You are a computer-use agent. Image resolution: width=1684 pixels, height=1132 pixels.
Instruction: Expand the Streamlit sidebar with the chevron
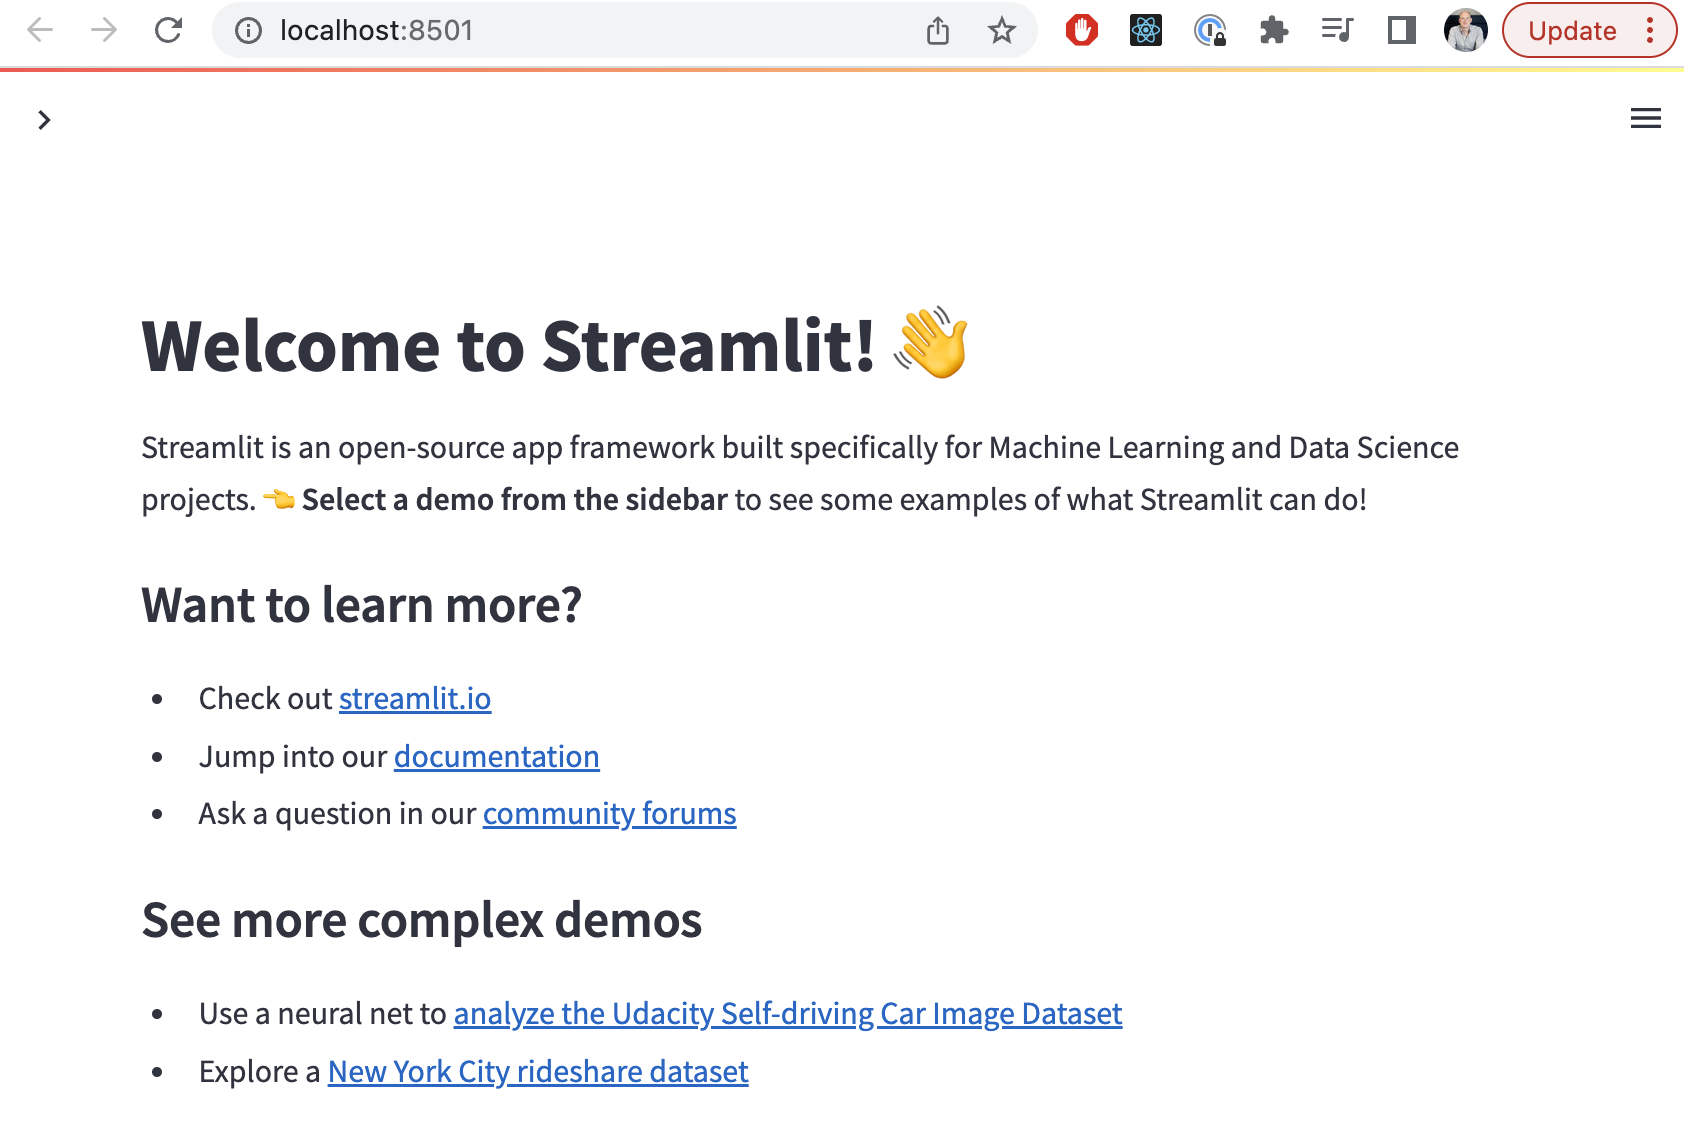[45, 119]
